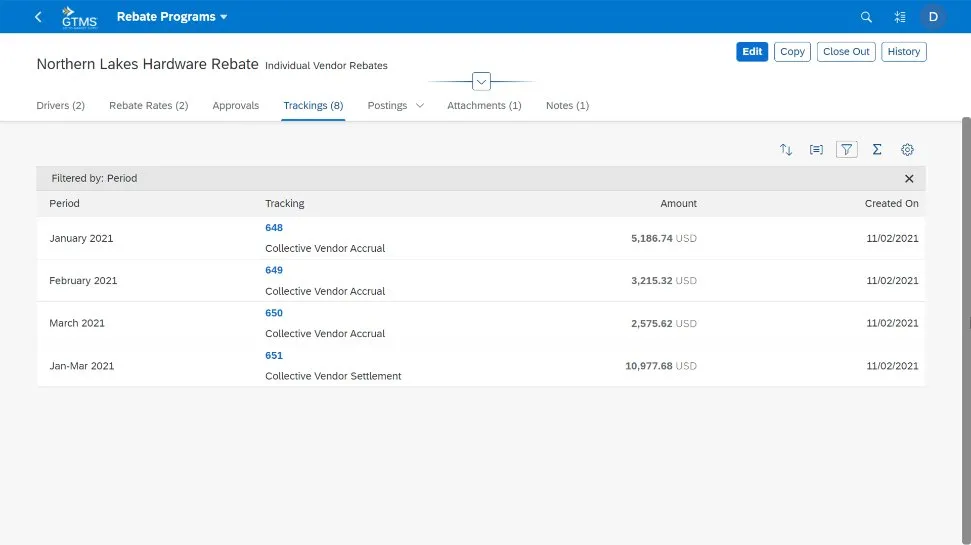Open the group settings icon
971x545 pixels.
(816, 150)
